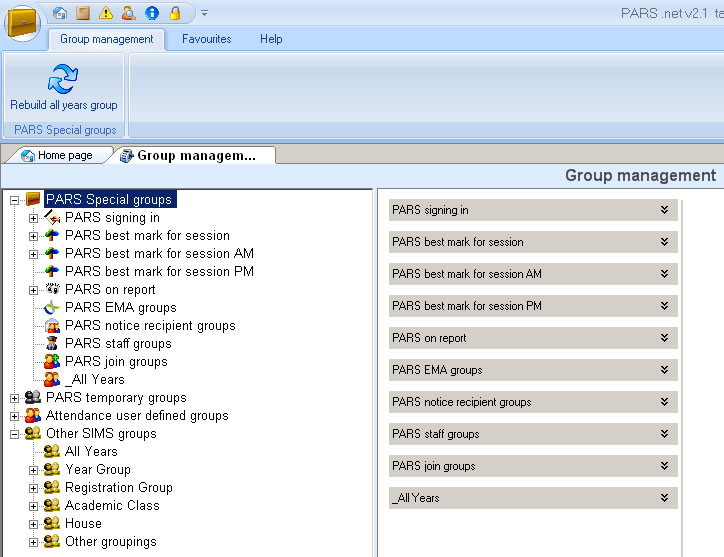Click the brown book icon in quick access toolbar
Image resolution: width=724 pixels, height=557 pixels.
83,13
